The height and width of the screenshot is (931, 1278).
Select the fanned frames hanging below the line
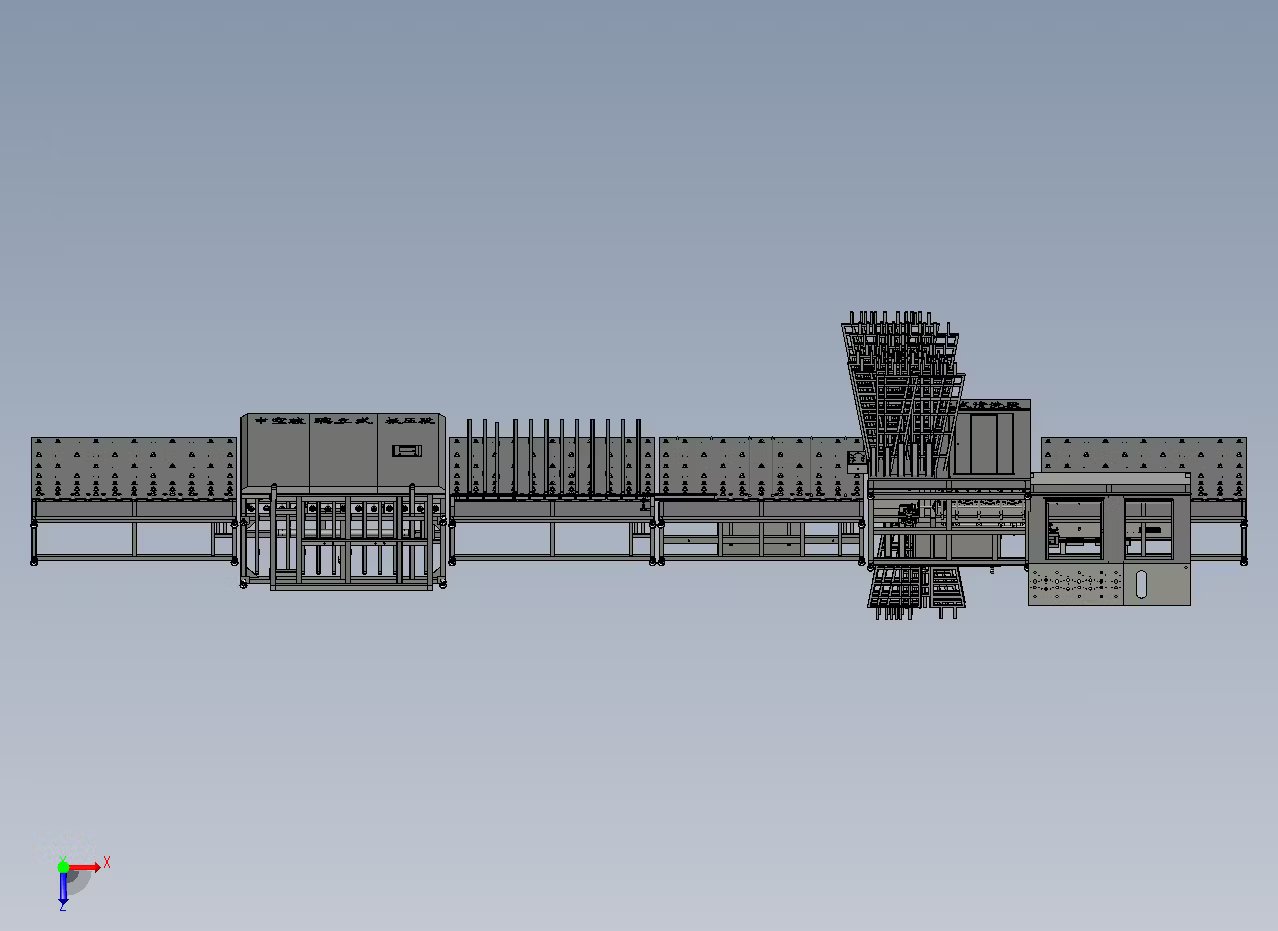tap(916, 592)
